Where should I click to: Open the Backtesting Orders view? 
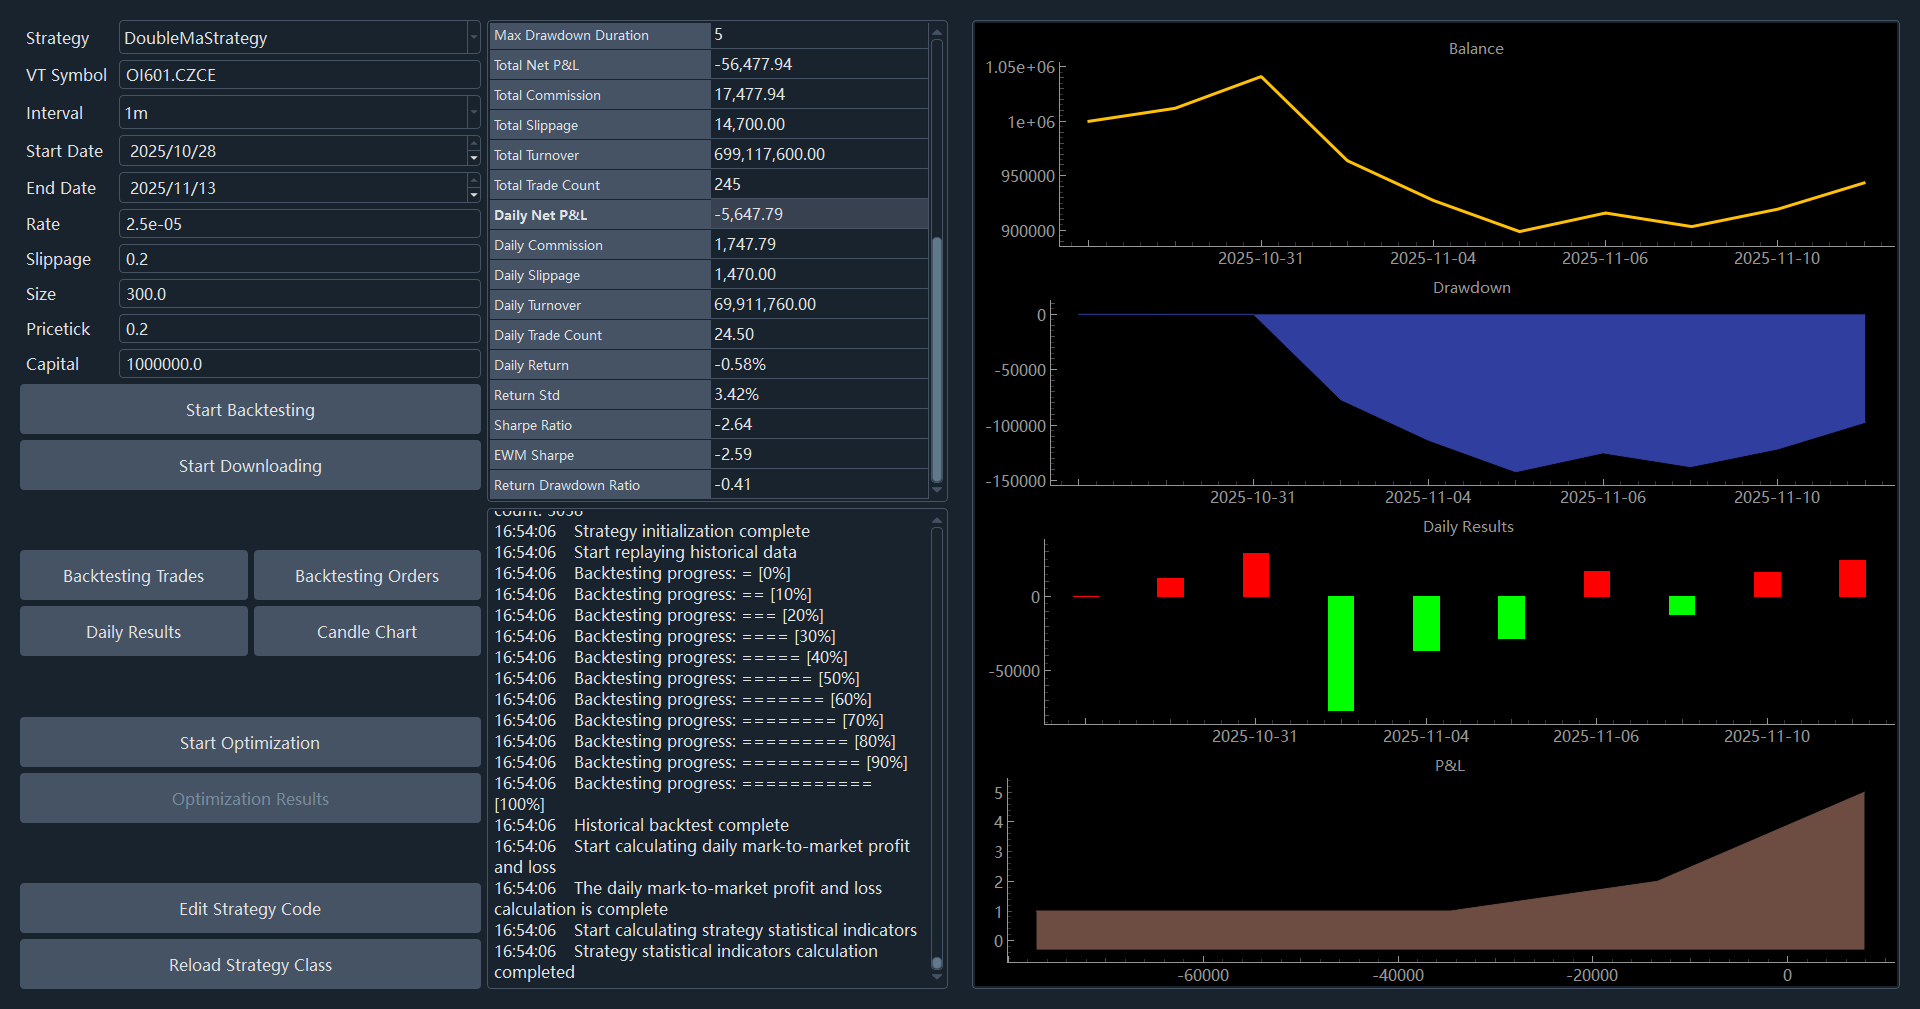click(x=366, y=576)
